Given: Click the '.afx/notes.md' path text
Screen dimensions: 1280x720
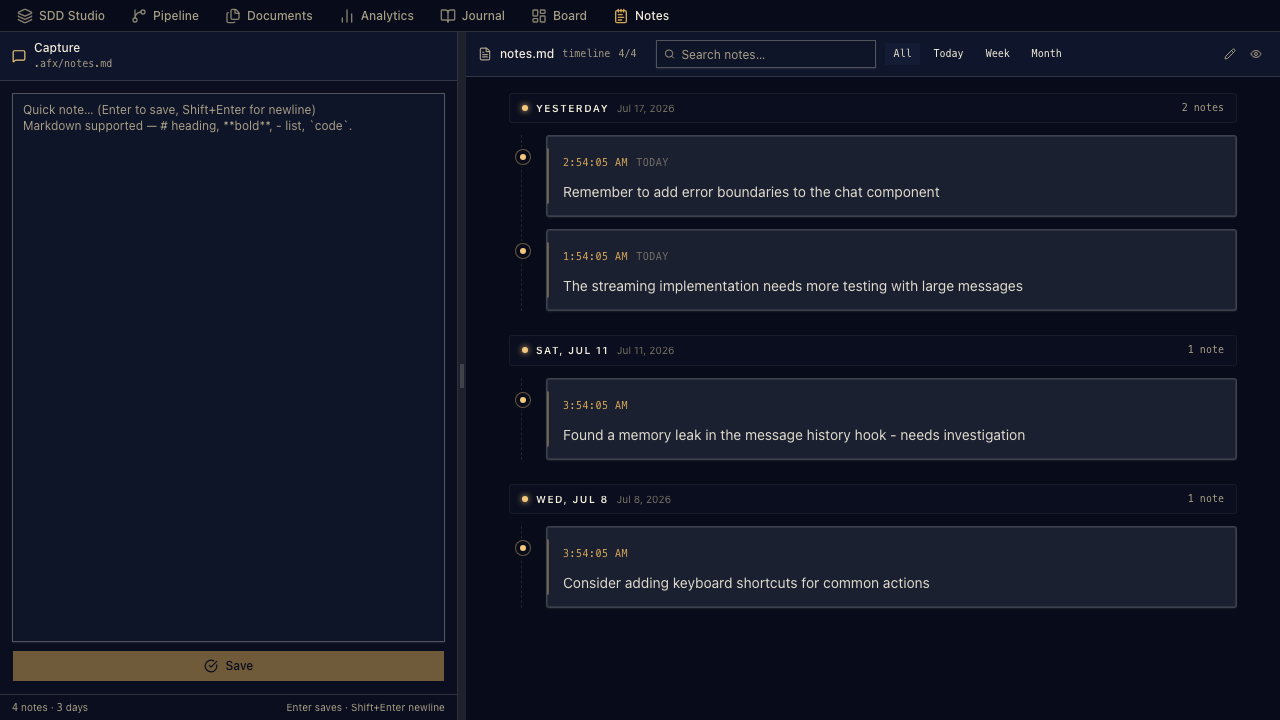Looking at the screenshot, I should coord(73,64).
